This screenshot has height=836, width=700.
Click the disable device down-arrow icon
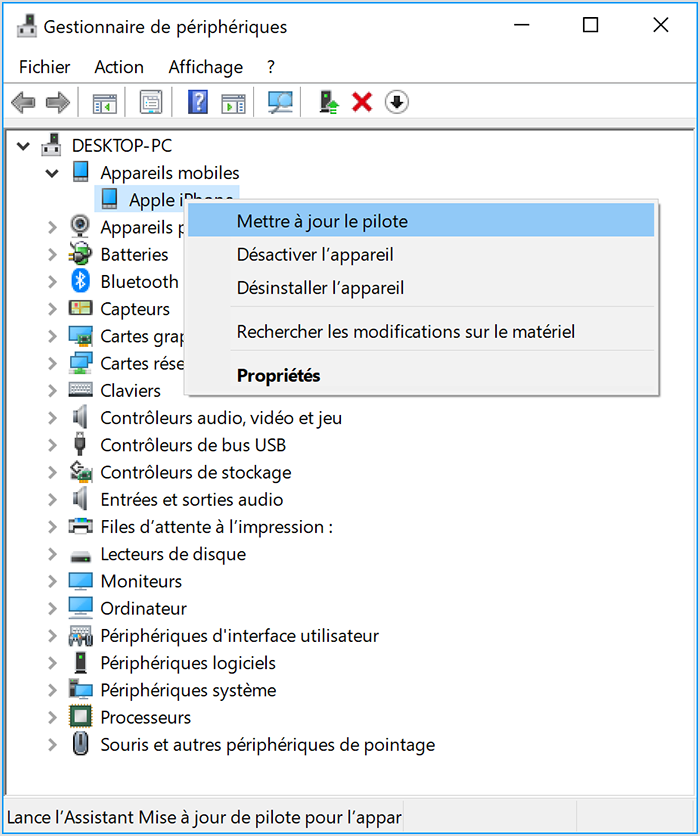click(x=397, y=102)
